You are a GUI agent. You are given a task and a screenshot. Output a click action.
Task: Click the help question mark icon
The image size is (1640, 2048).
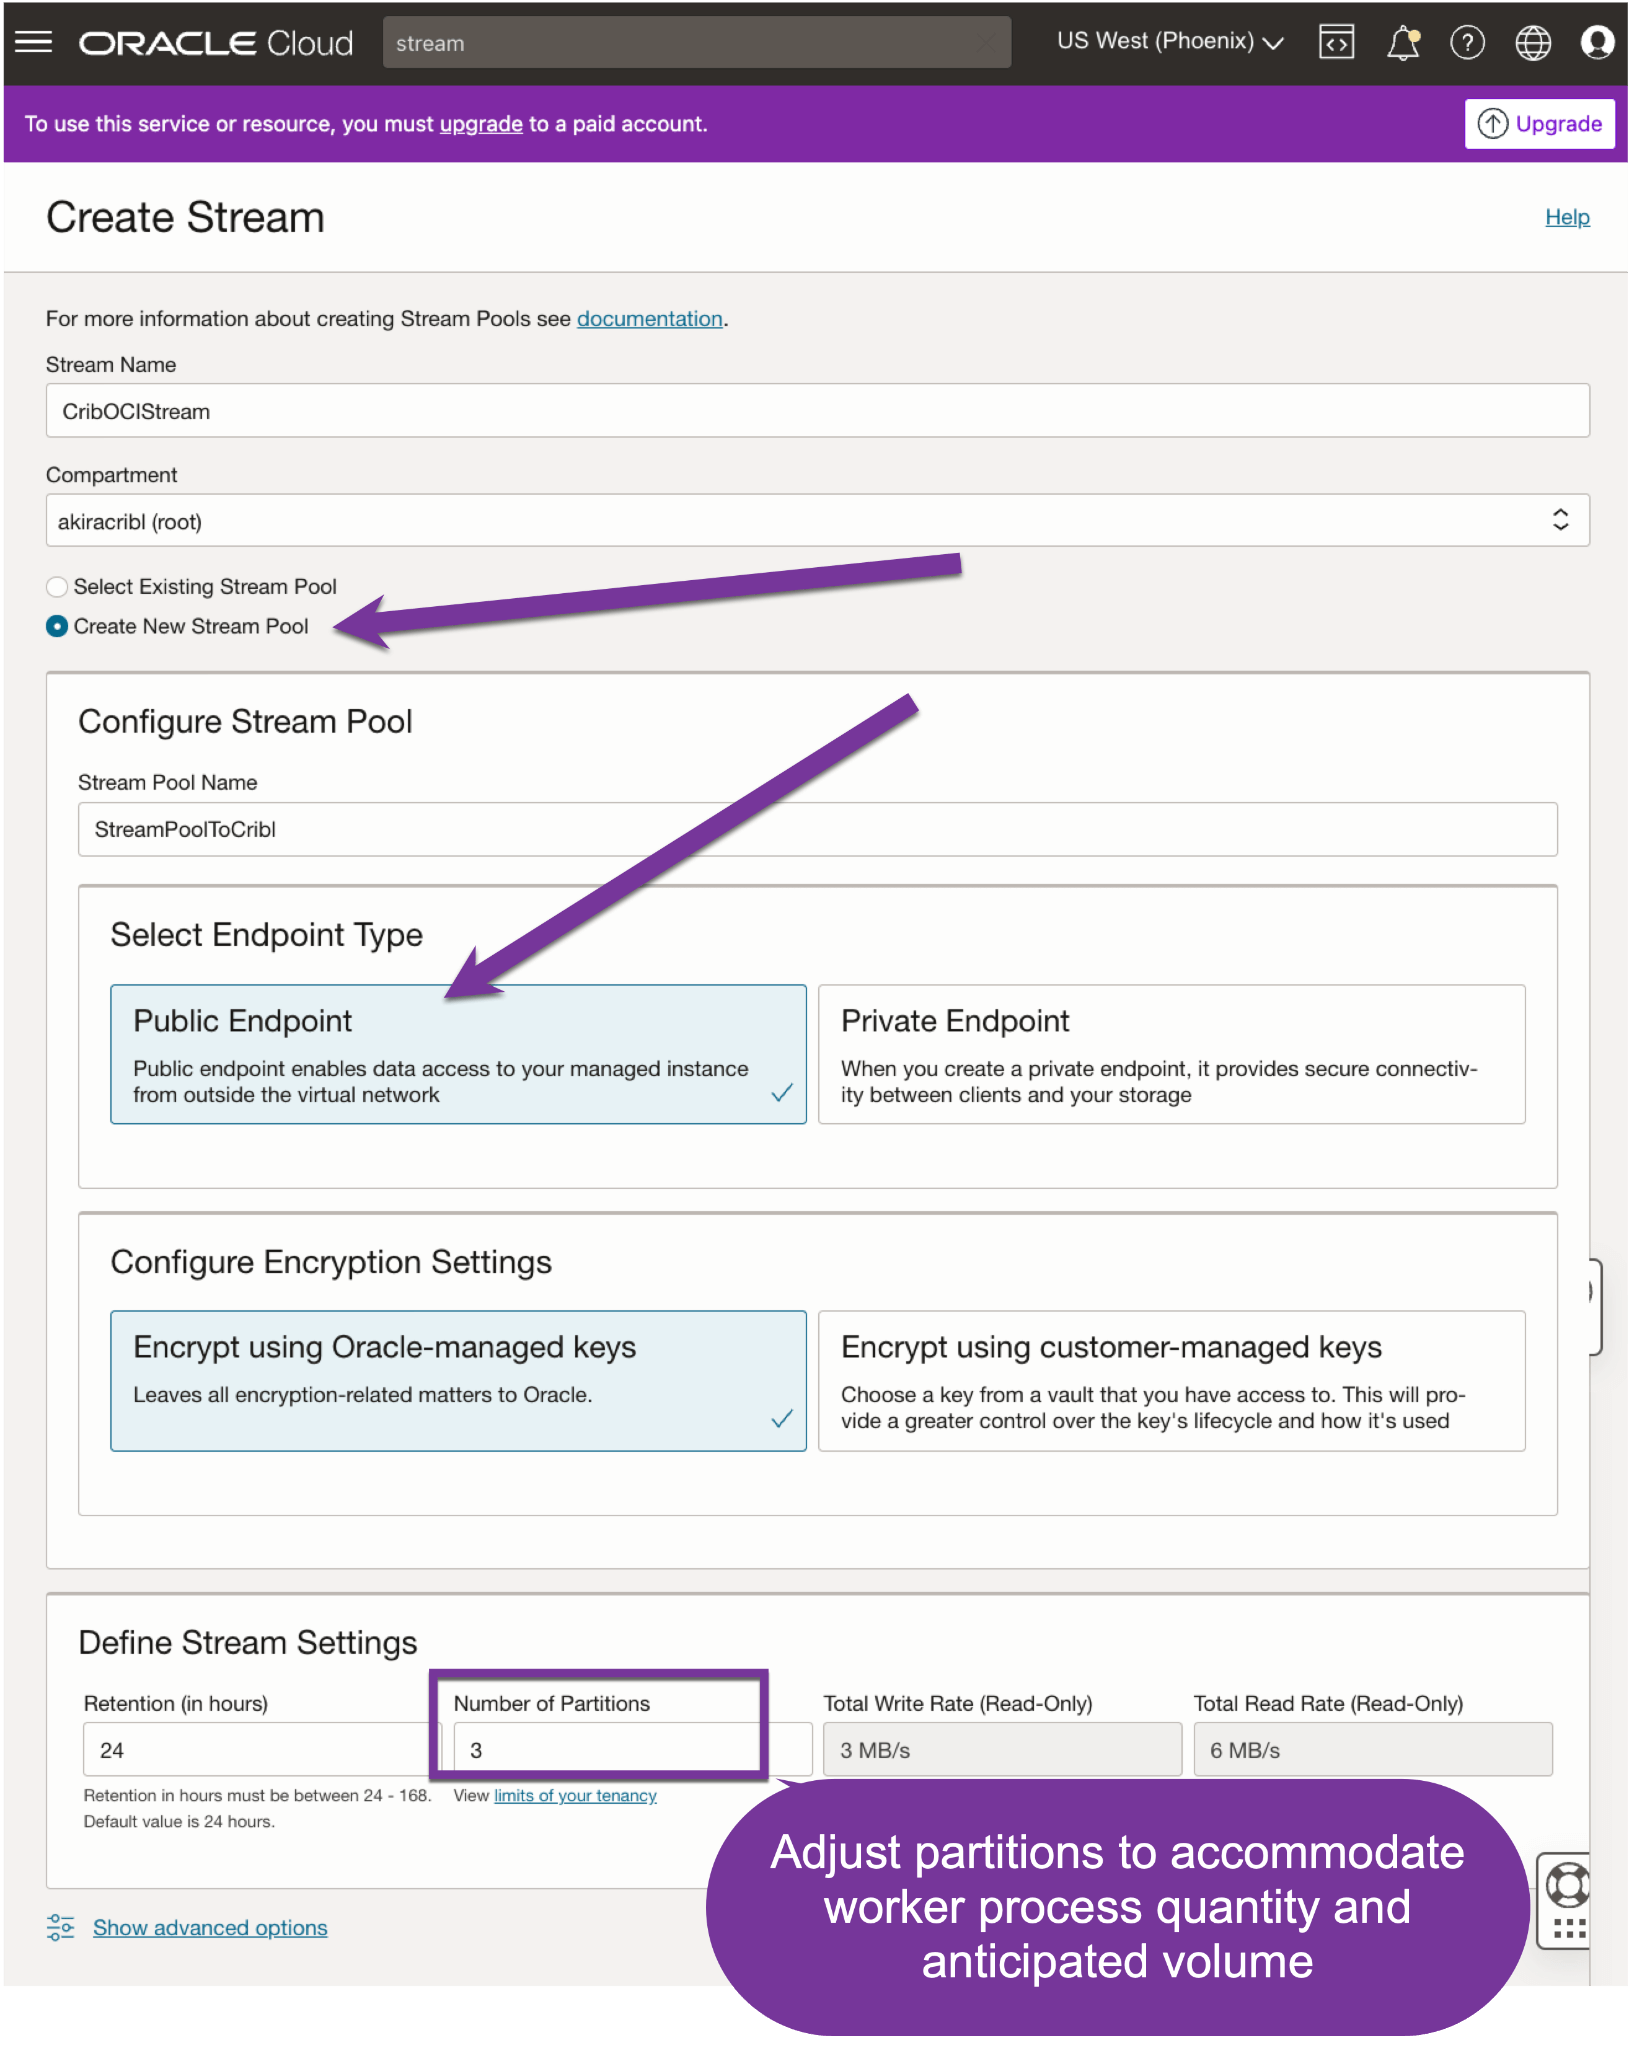[1467, 43]
